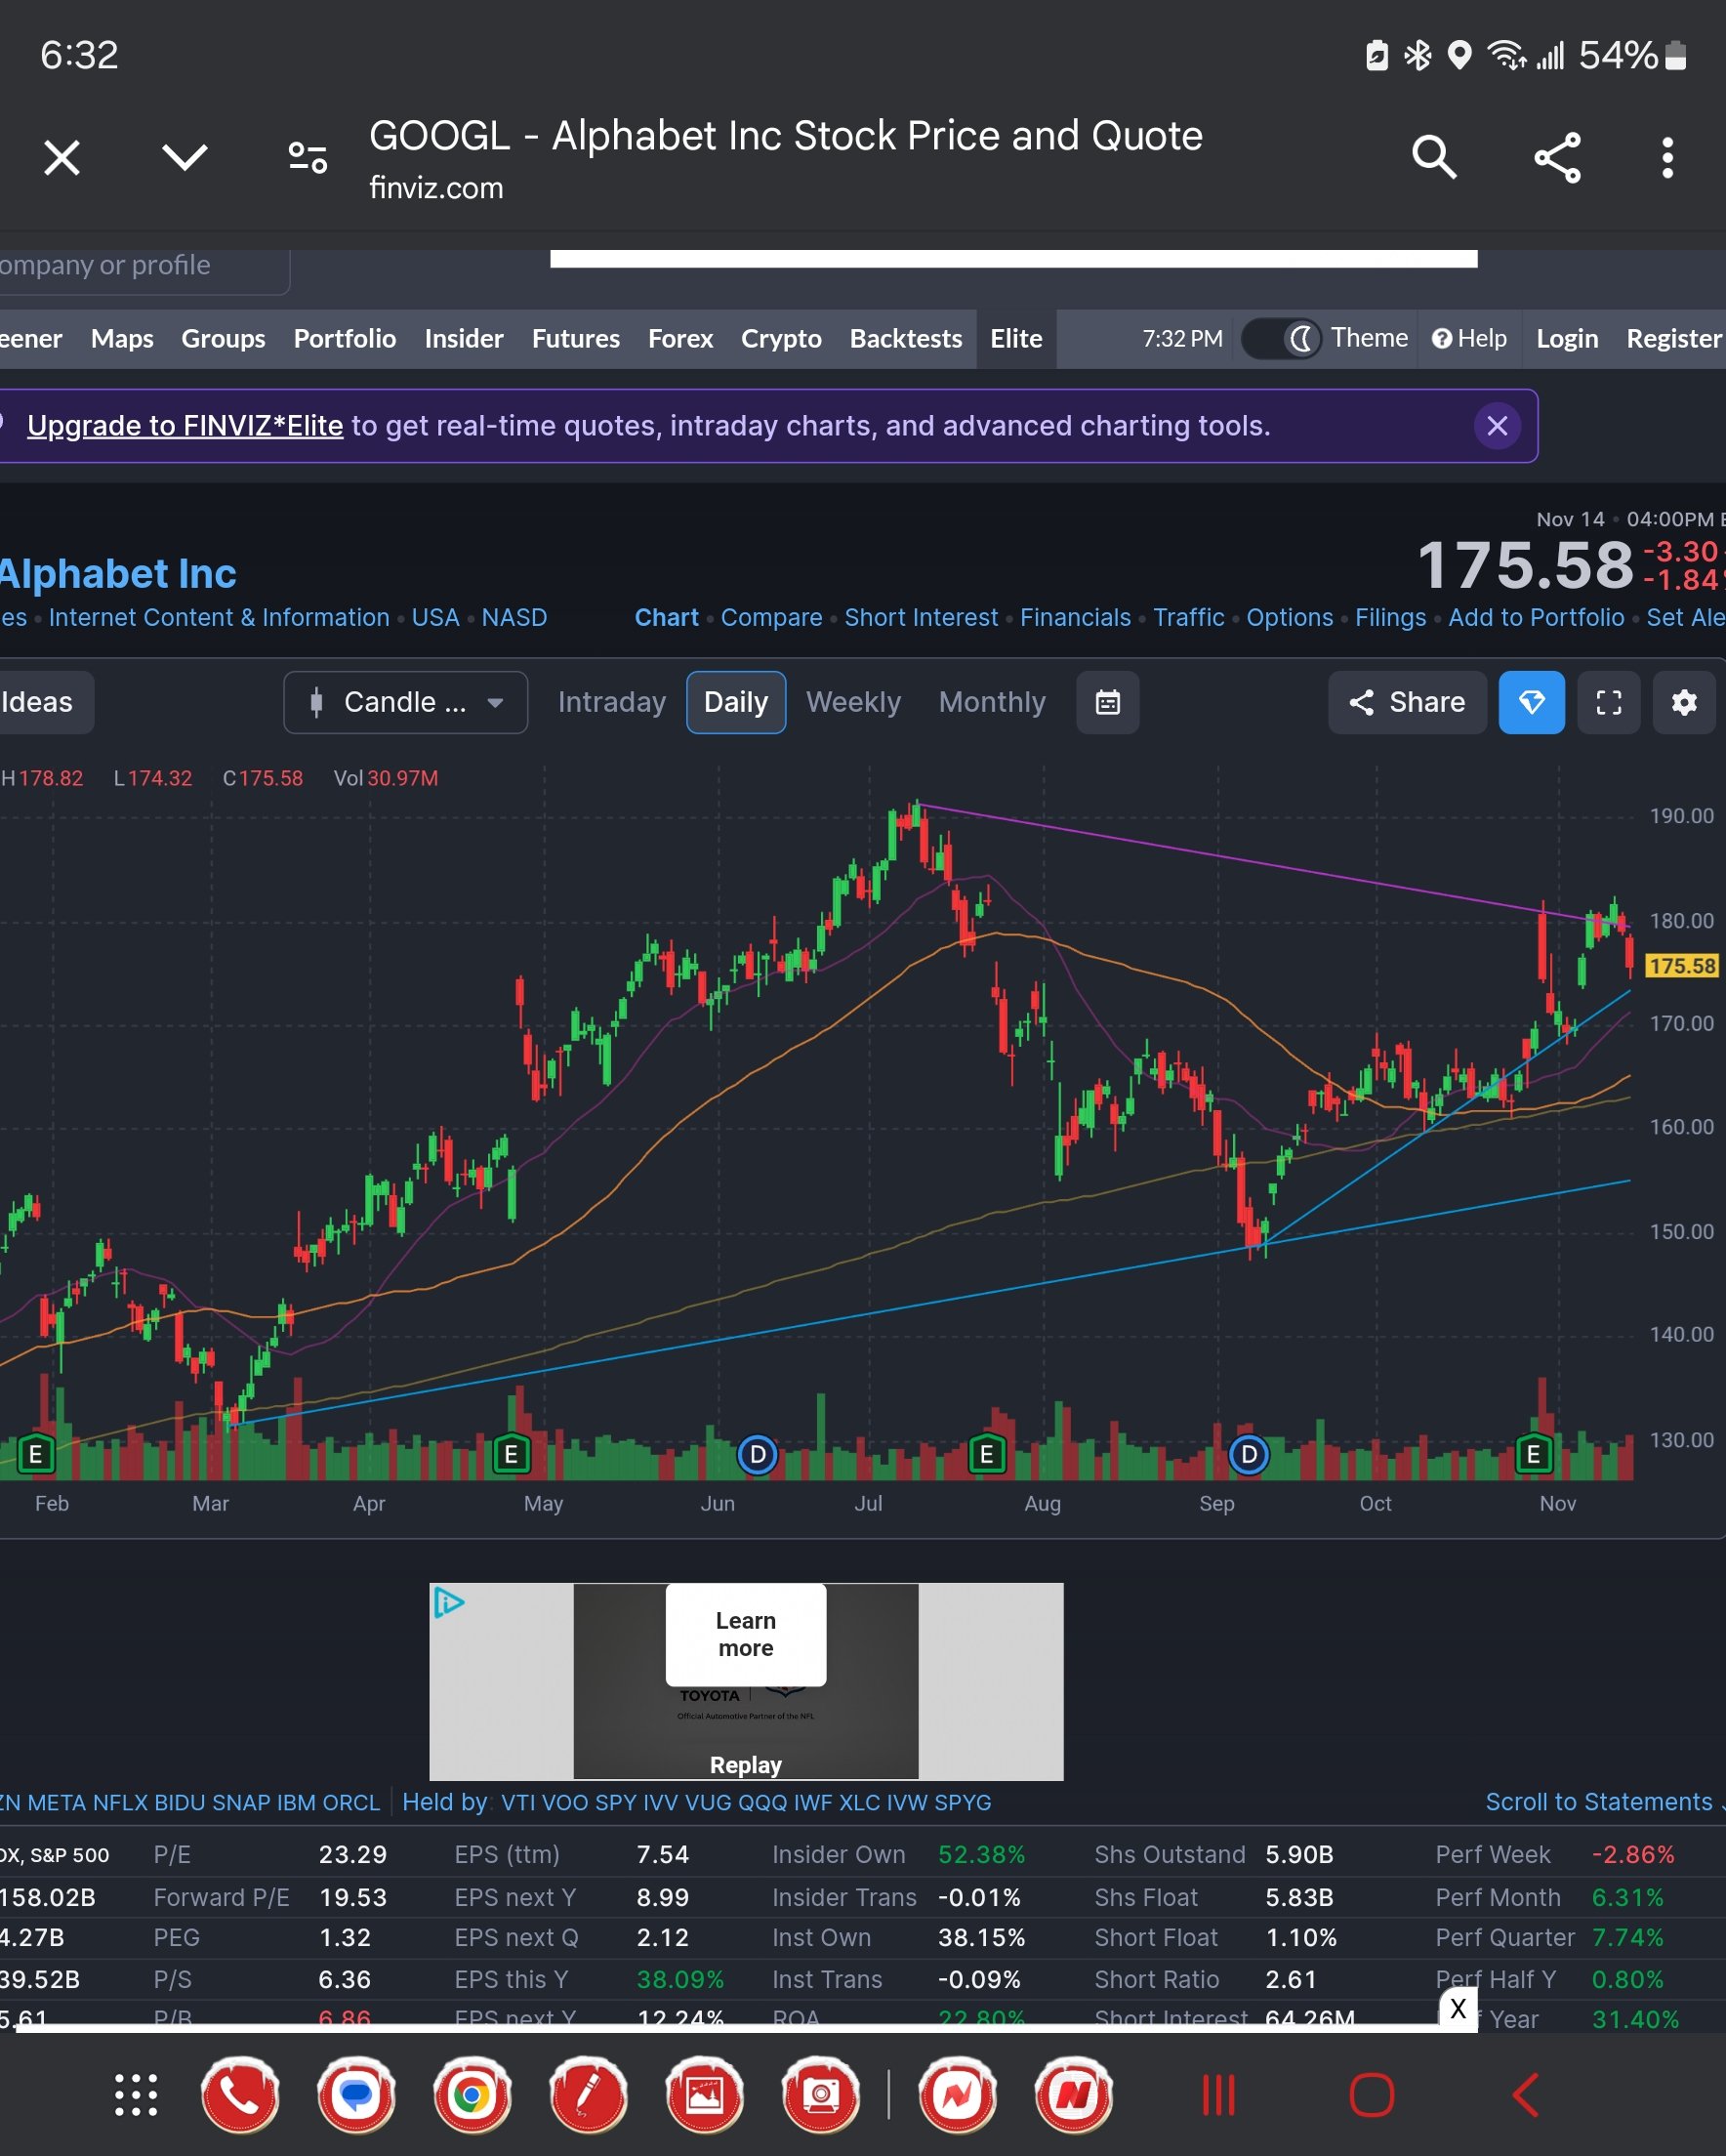Click the earnings E marker near August
1726x2156 pixels.
tap(986, 1454)
